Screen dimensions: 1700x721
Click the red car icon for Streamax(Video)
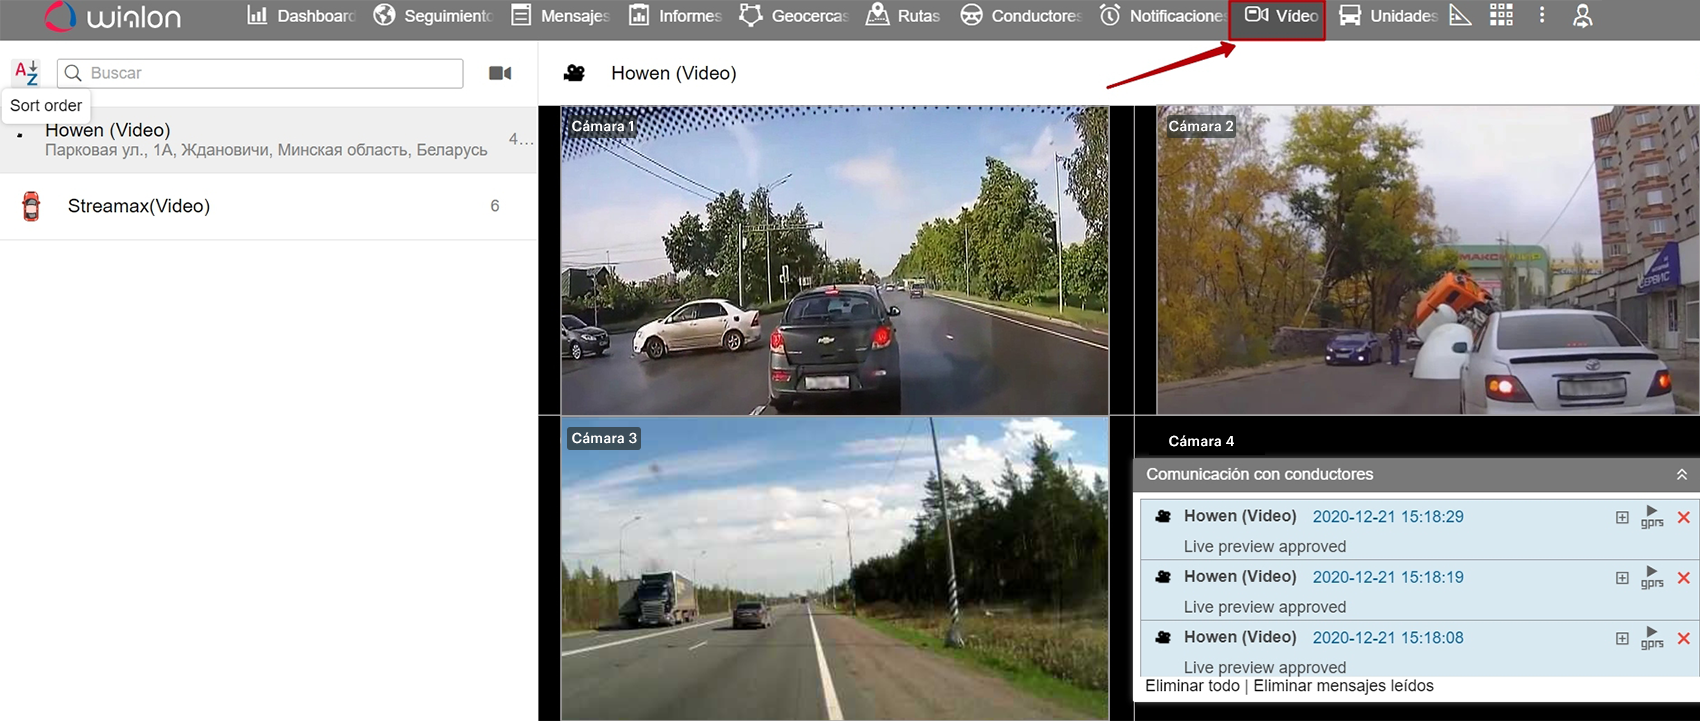[31, 206]
